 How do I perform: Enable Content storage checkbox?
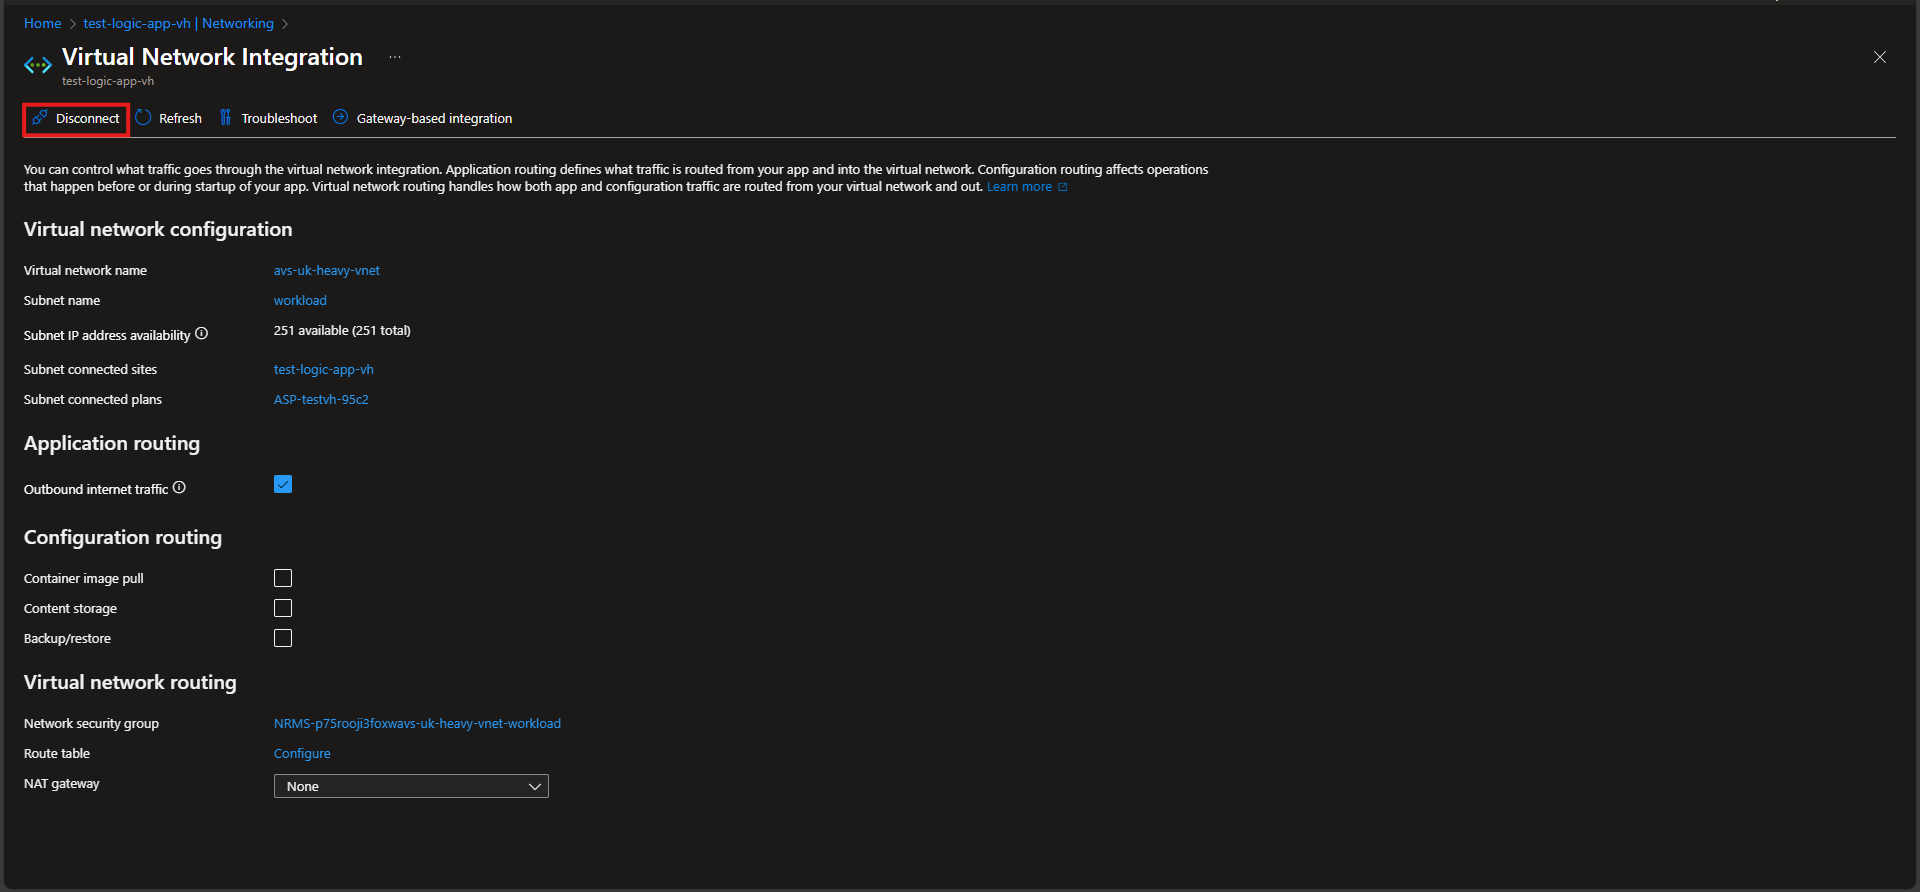283,608
